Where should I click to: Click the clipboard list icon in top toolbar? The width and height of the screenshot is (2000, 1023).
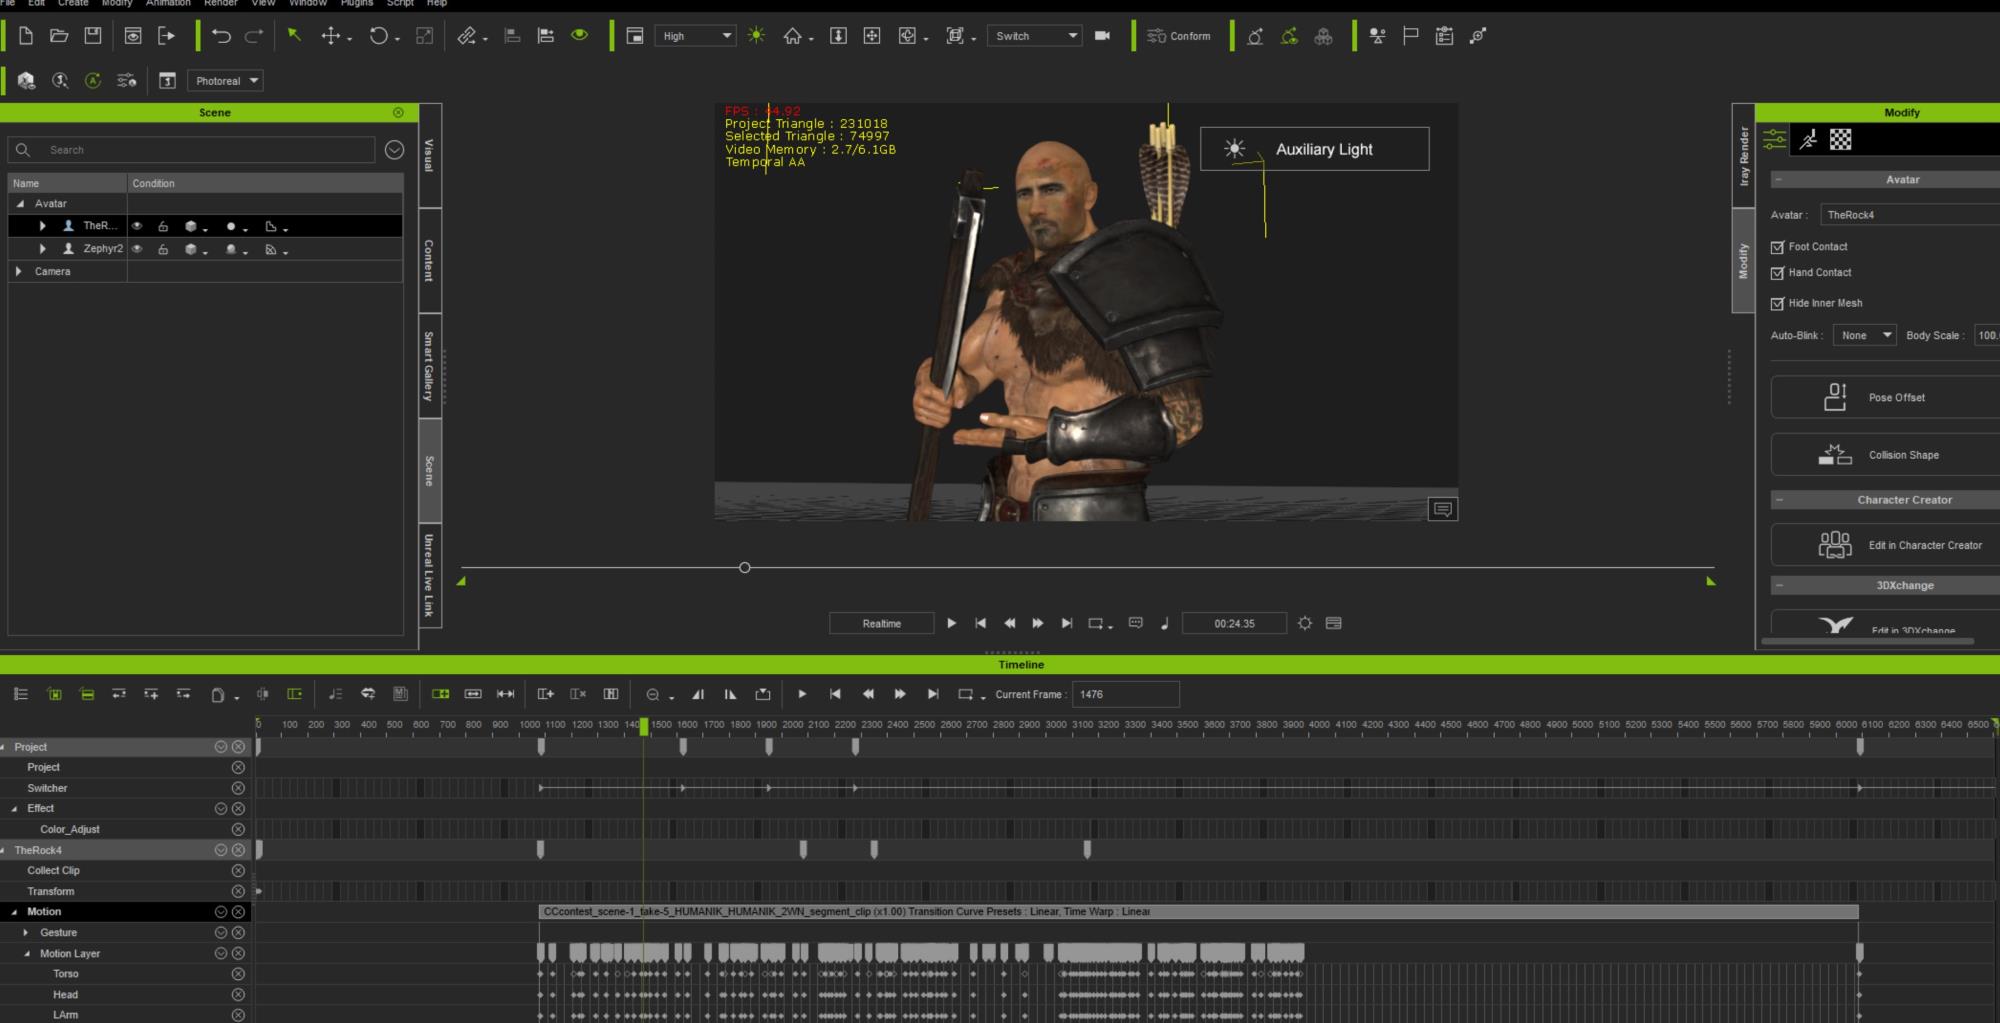(x=1444, y=36)
